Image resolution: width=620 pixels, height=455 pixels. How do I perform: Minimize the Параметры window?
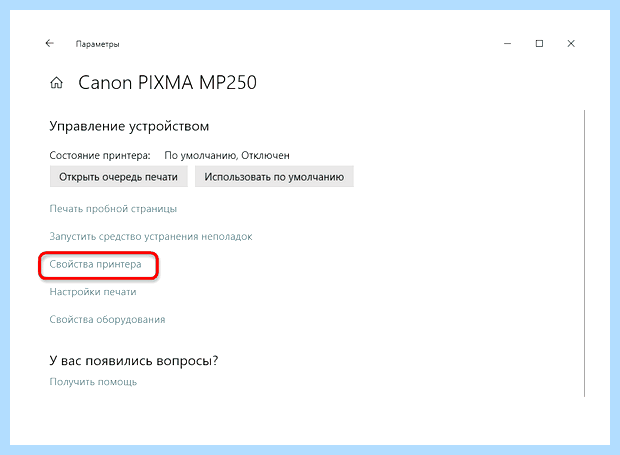click(507, 43)
